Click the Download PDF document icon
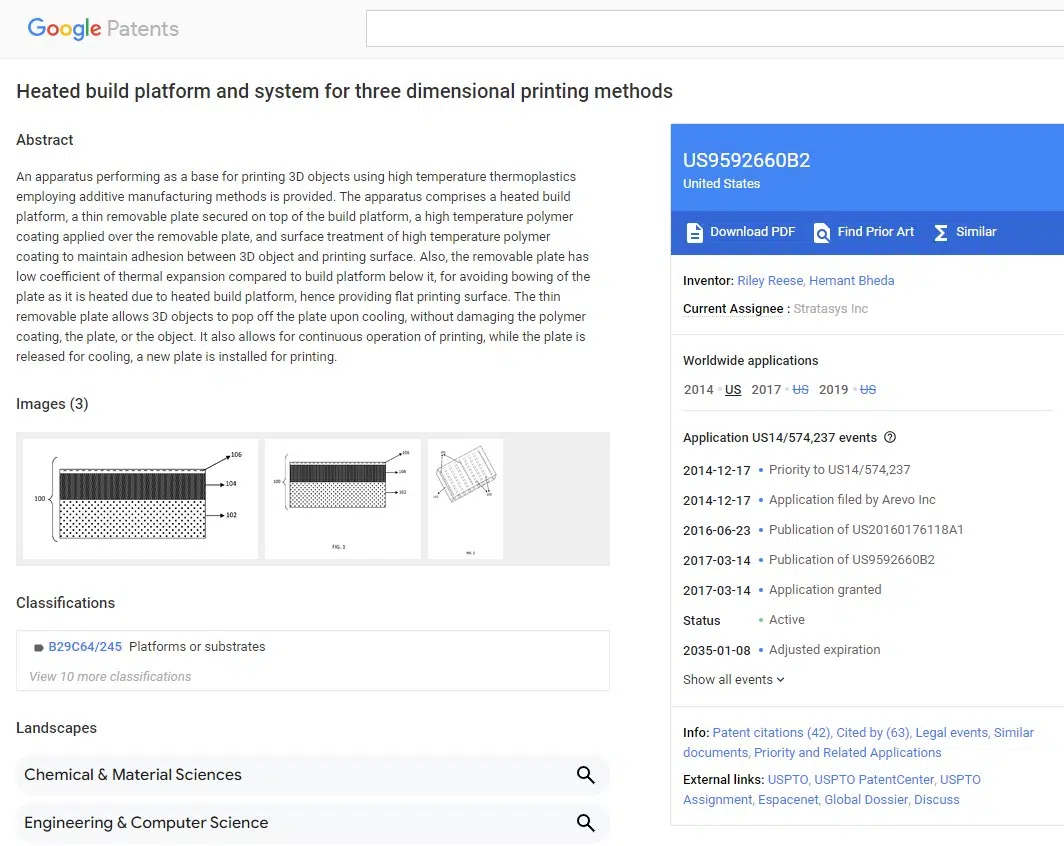Image resolution: width=1064 pixels, height=846 pixels. tap(694, 233)
